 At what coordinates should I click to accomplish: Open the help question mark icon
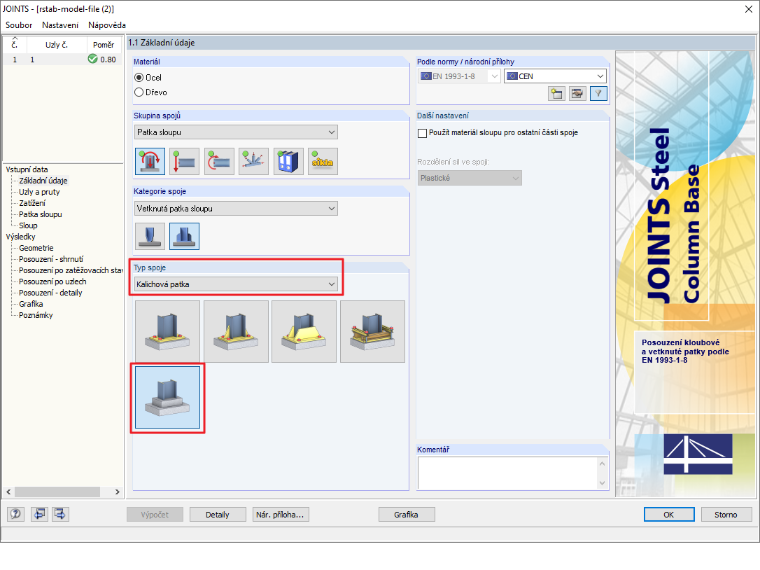pos(16,514)
